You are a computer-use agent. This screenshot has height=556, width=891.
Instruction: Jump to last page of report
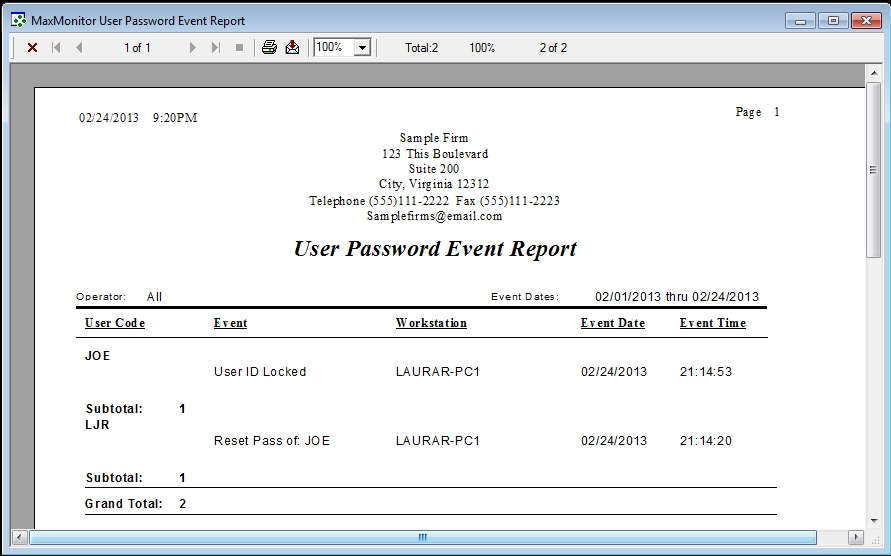[216, 47]
